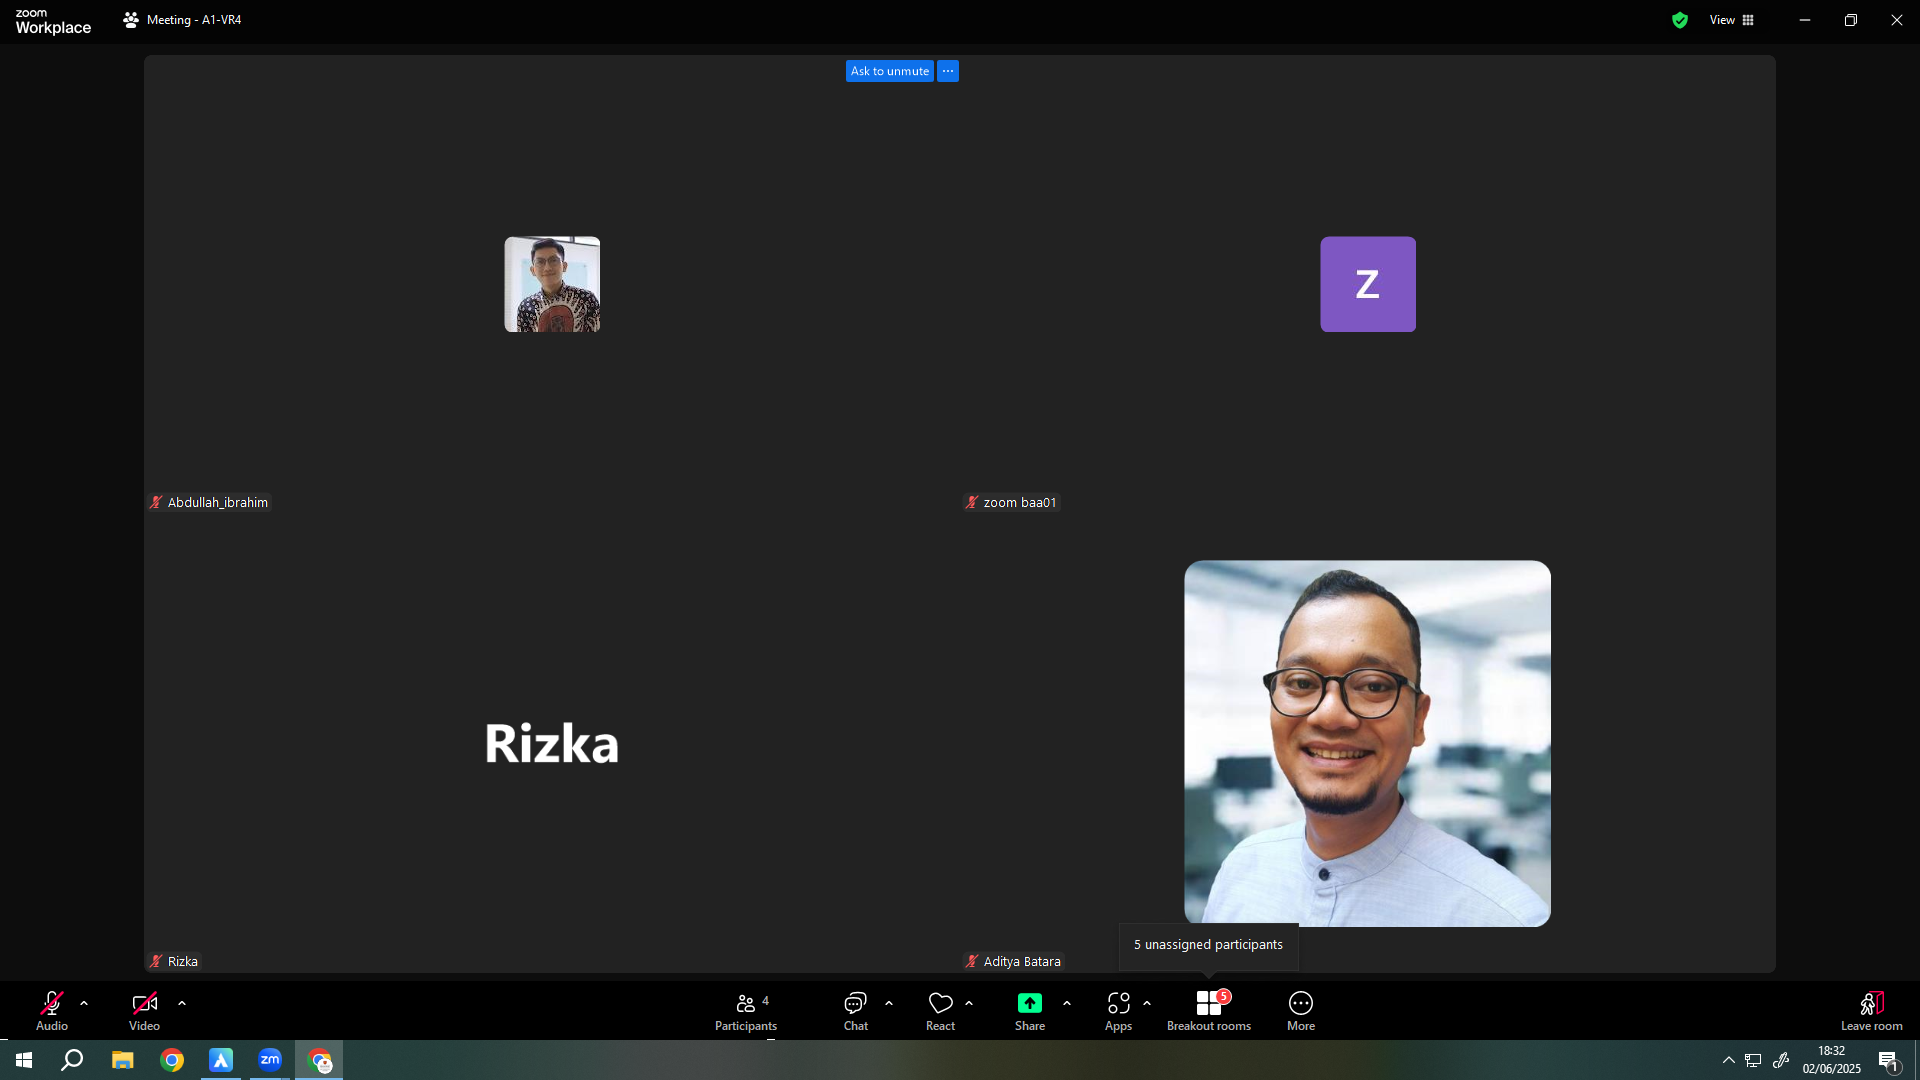Screen dimensions: 1920x1080
Task: Open Breakout rooms manager
Action: [1209, 1011]
